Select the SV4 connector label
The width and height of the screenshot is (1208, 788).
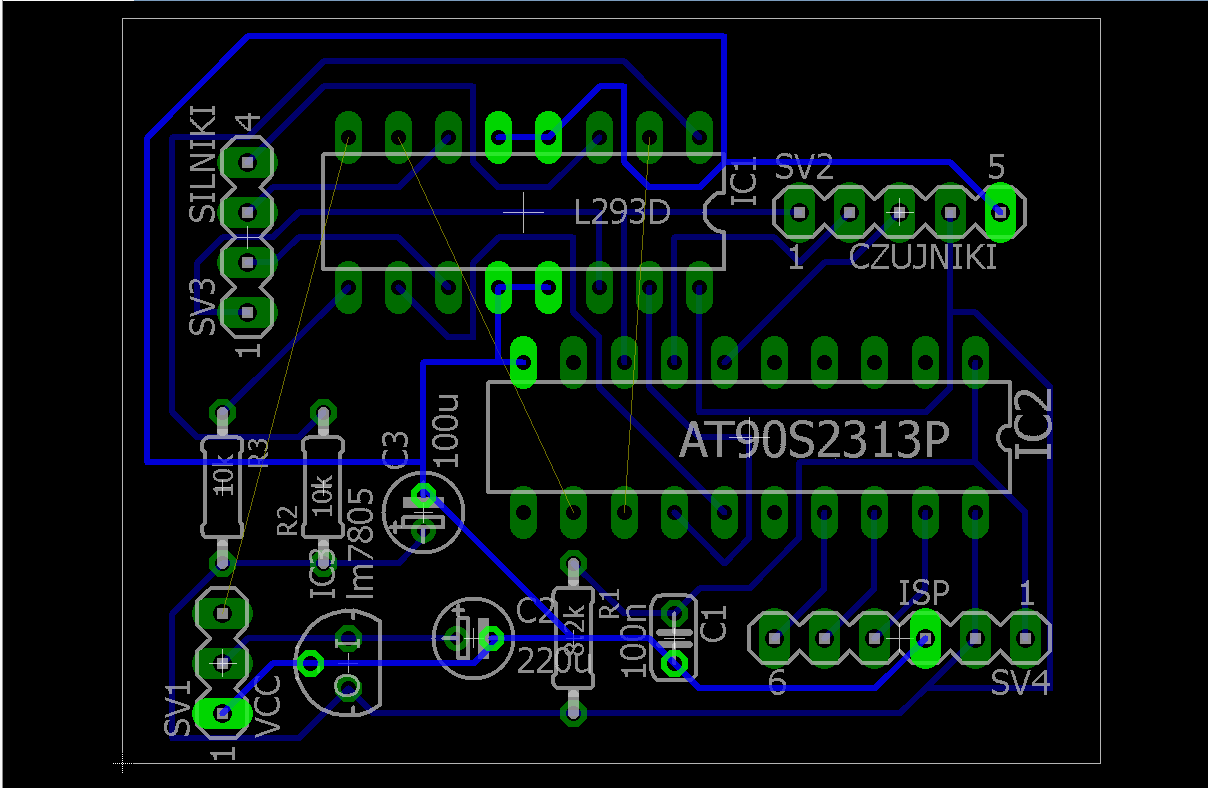[1021, 683]
